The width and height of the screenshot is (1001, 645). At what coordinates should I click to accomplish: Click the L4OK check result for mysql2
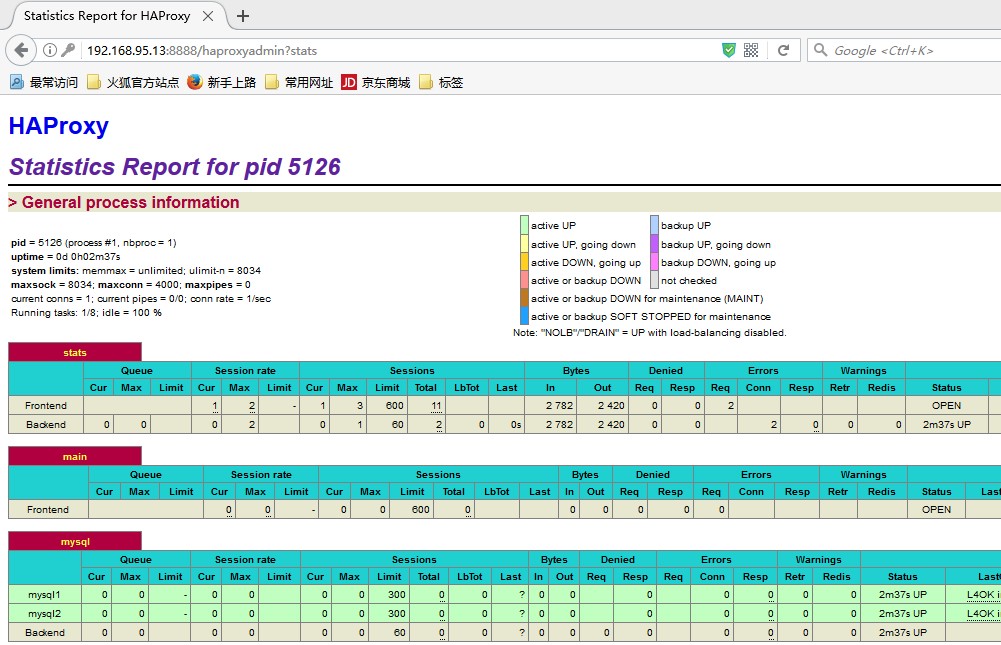pyautogui.click(x=983, y=614)
